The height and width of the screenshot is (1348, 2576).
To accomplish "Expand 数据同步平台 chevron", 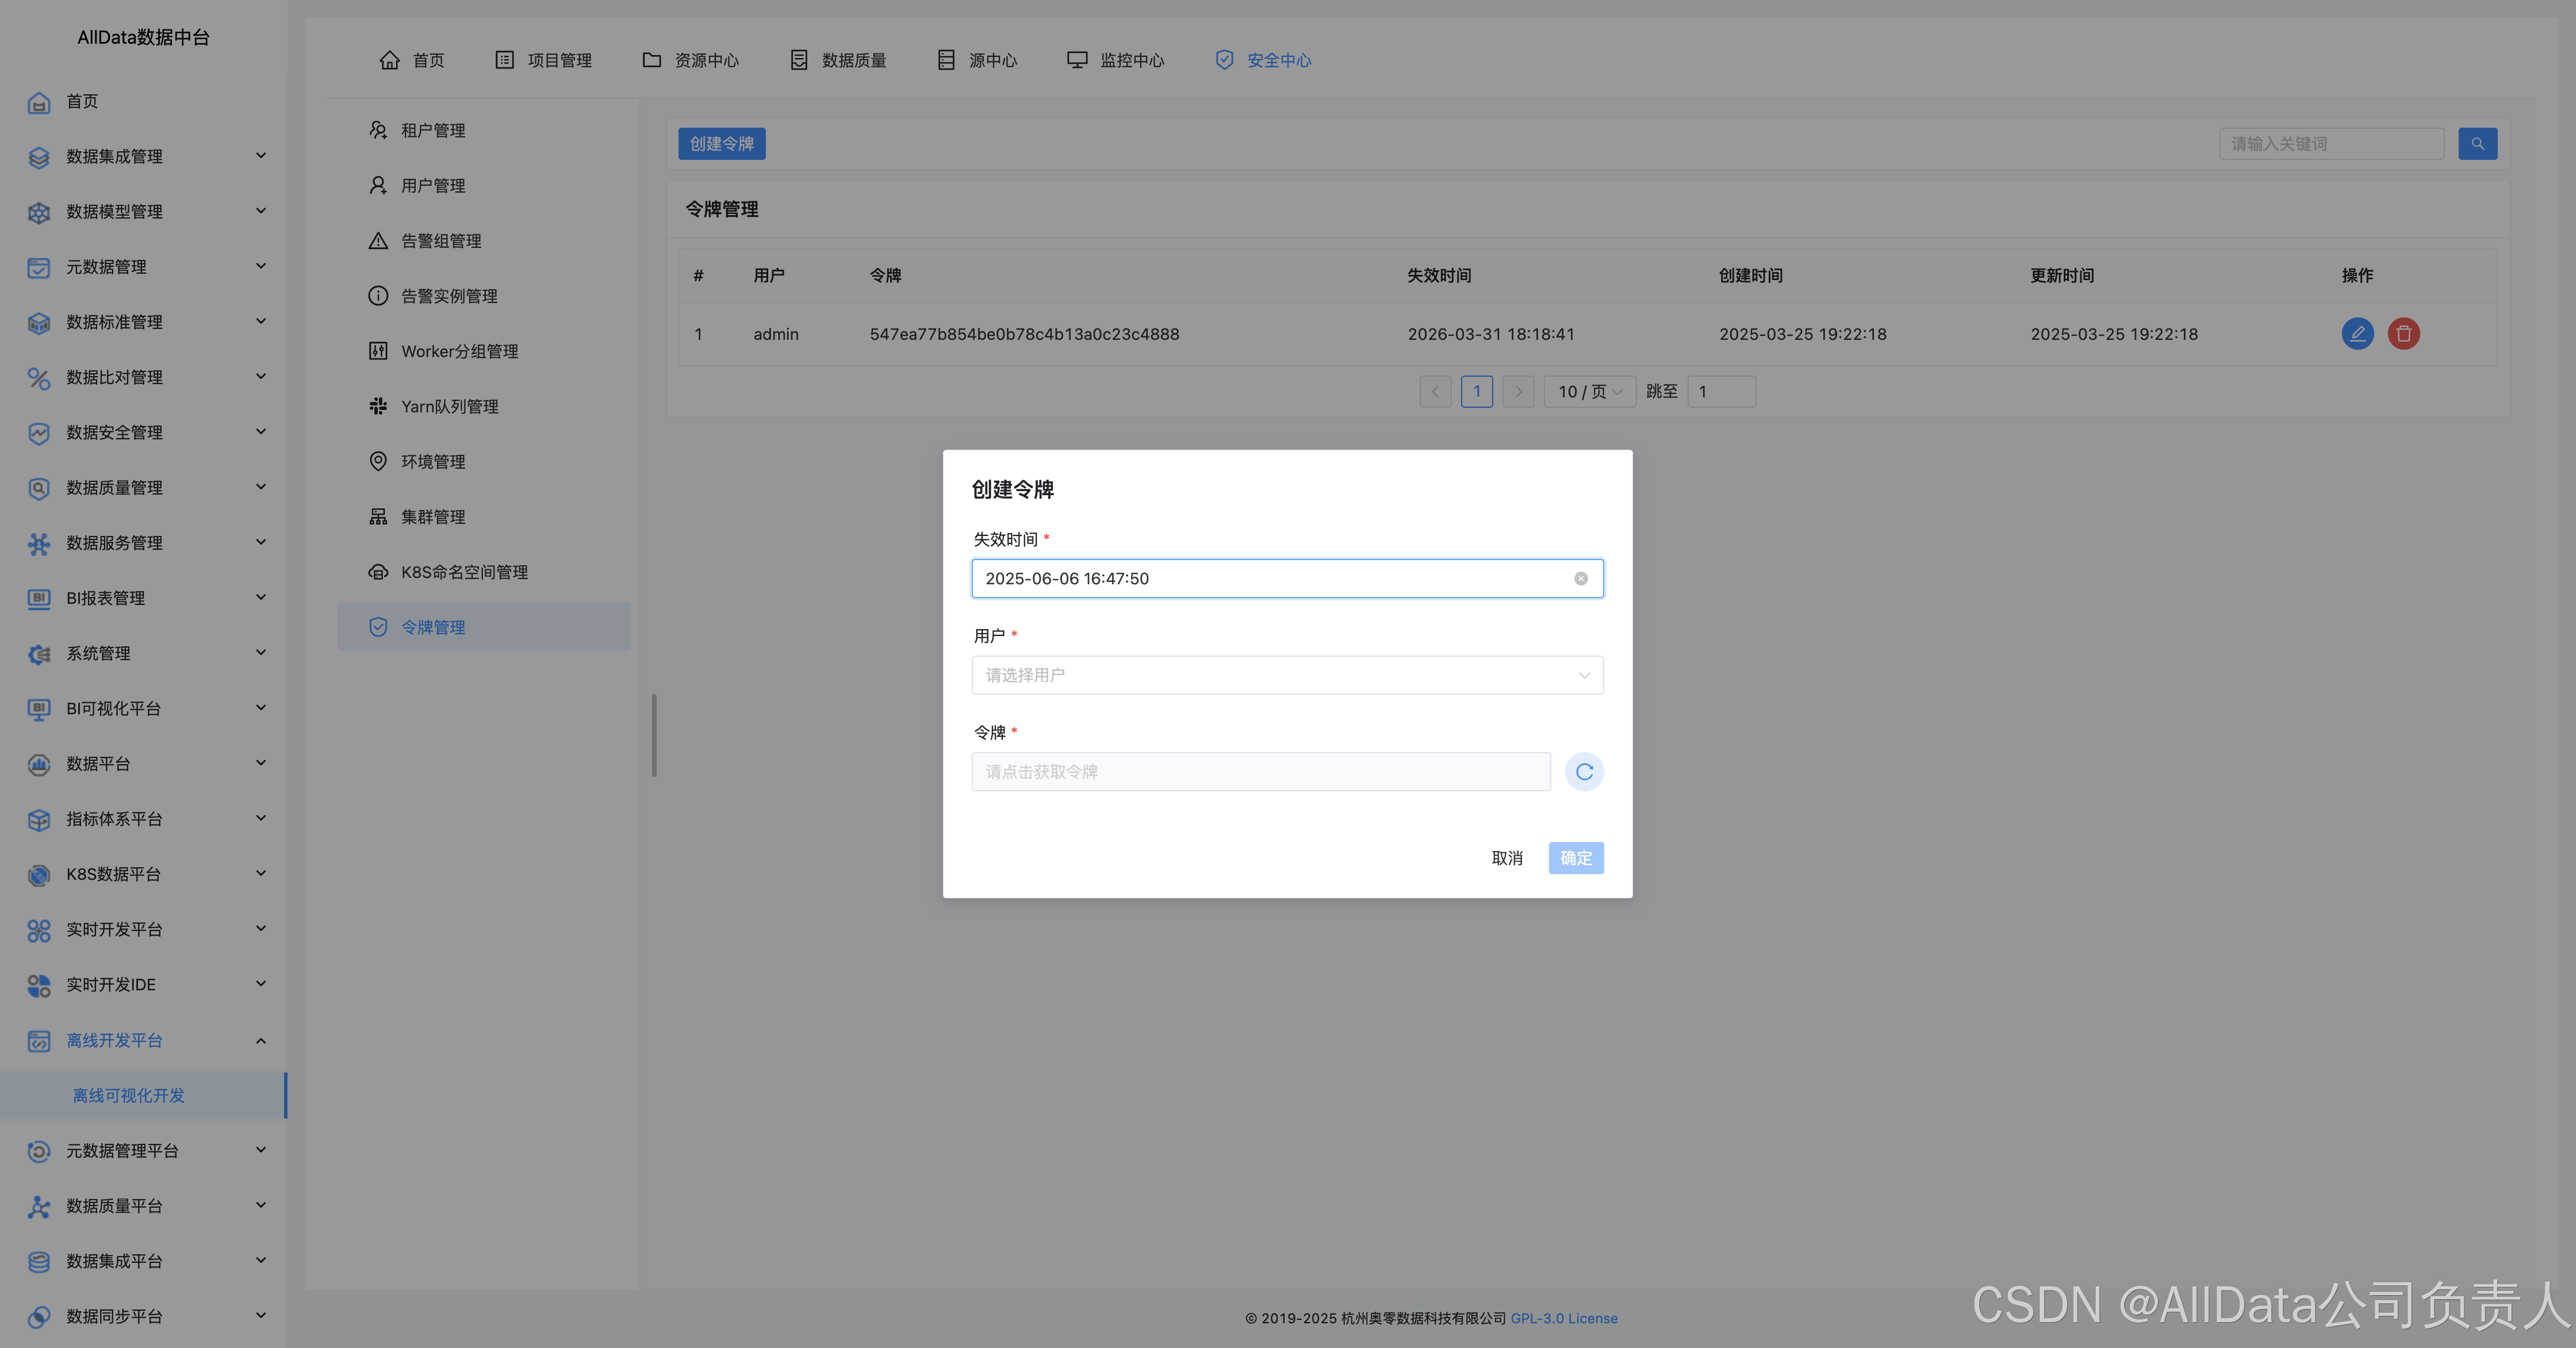I will click(261, 1316).
